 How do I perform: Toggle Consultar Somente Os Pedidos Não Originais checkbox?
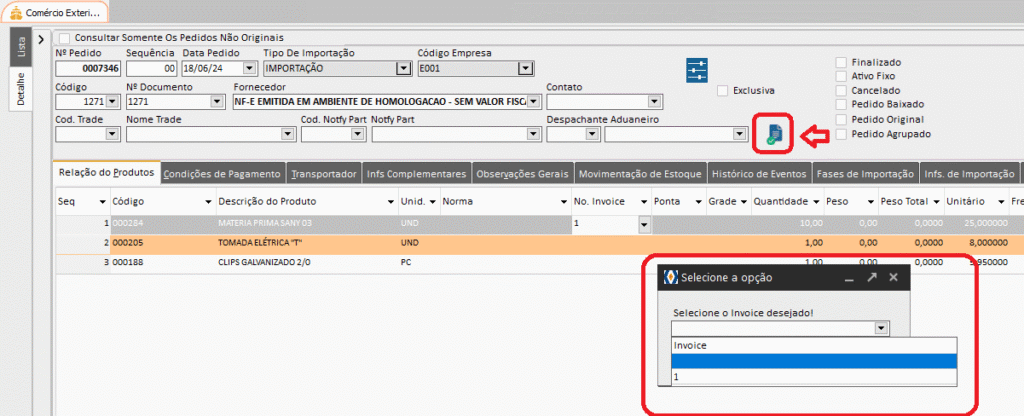click(65, 38)
